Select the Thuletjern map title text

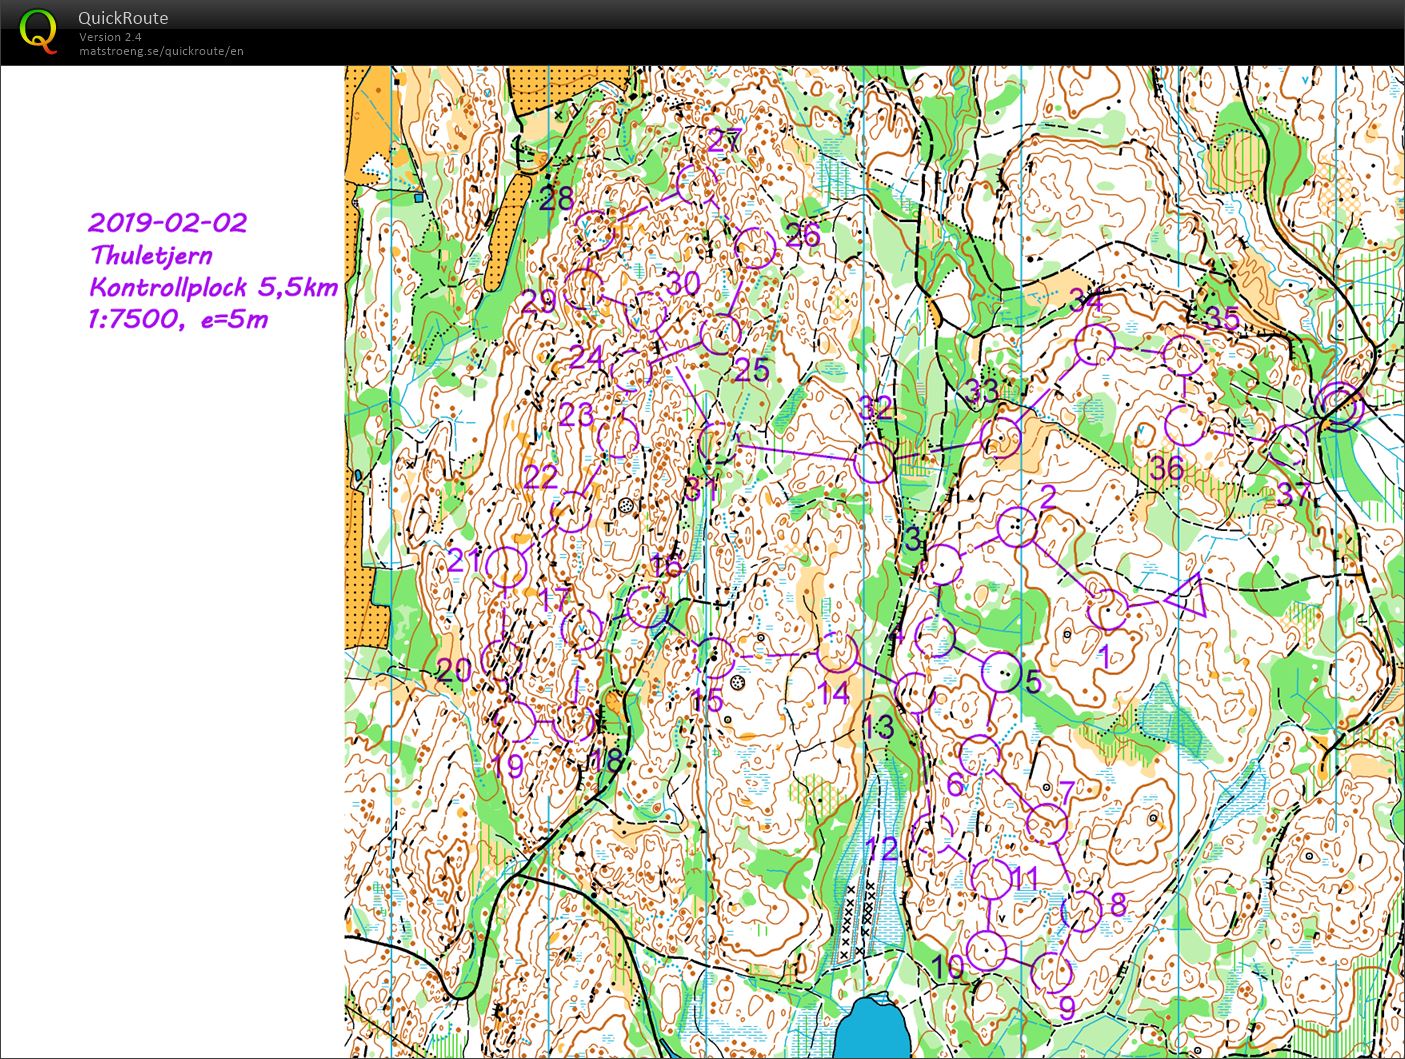pos(151,254)
